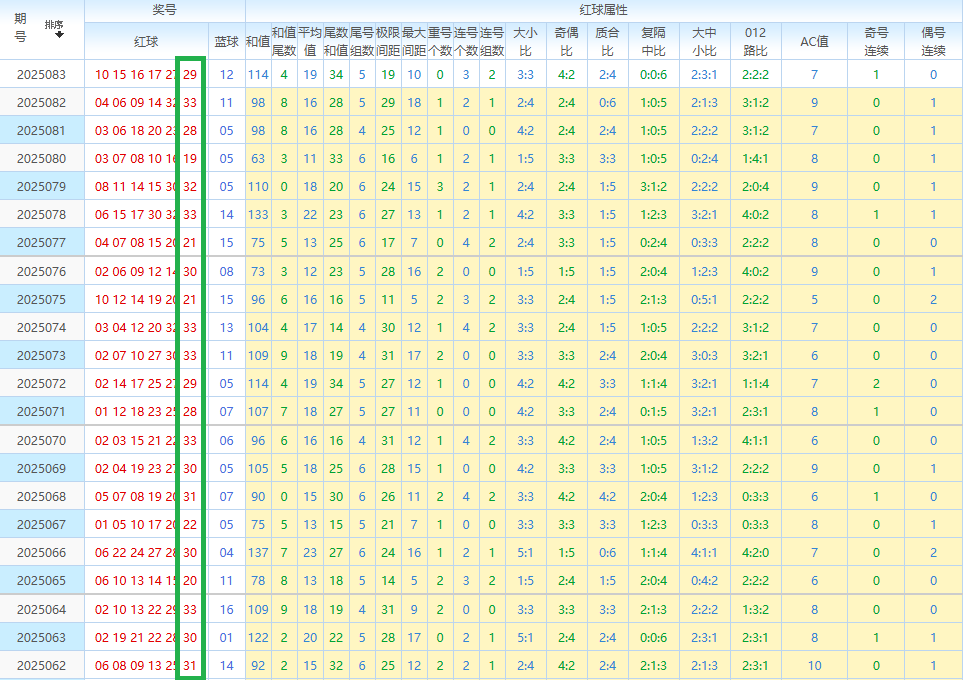
Task: Click sum value 133 in row 2025078
Action: coord(258,215)
